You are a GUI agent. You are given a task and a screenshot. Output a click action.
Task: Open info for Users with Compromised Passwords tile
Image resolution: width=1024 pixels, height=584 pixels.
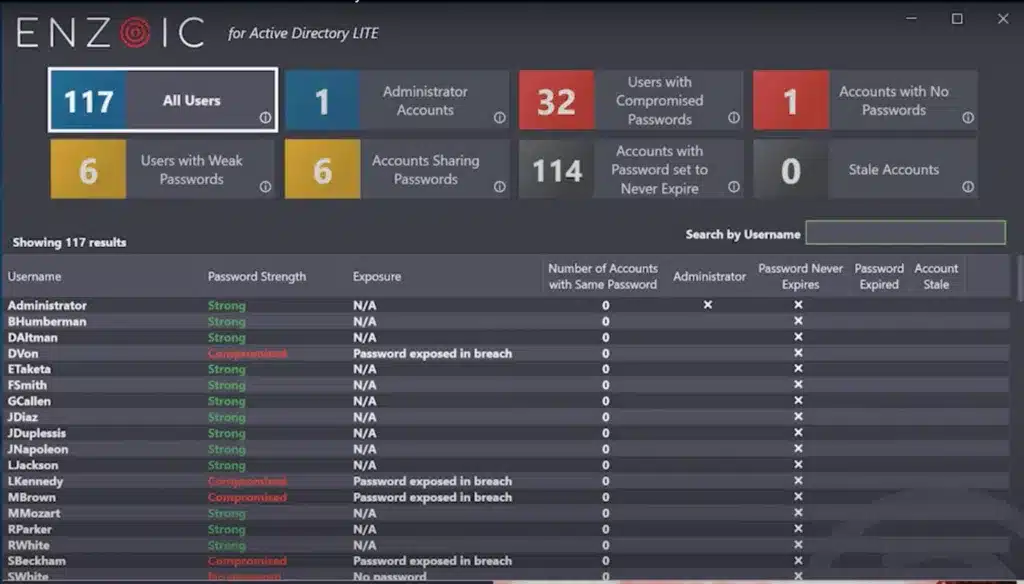click(x=733, y=119)
